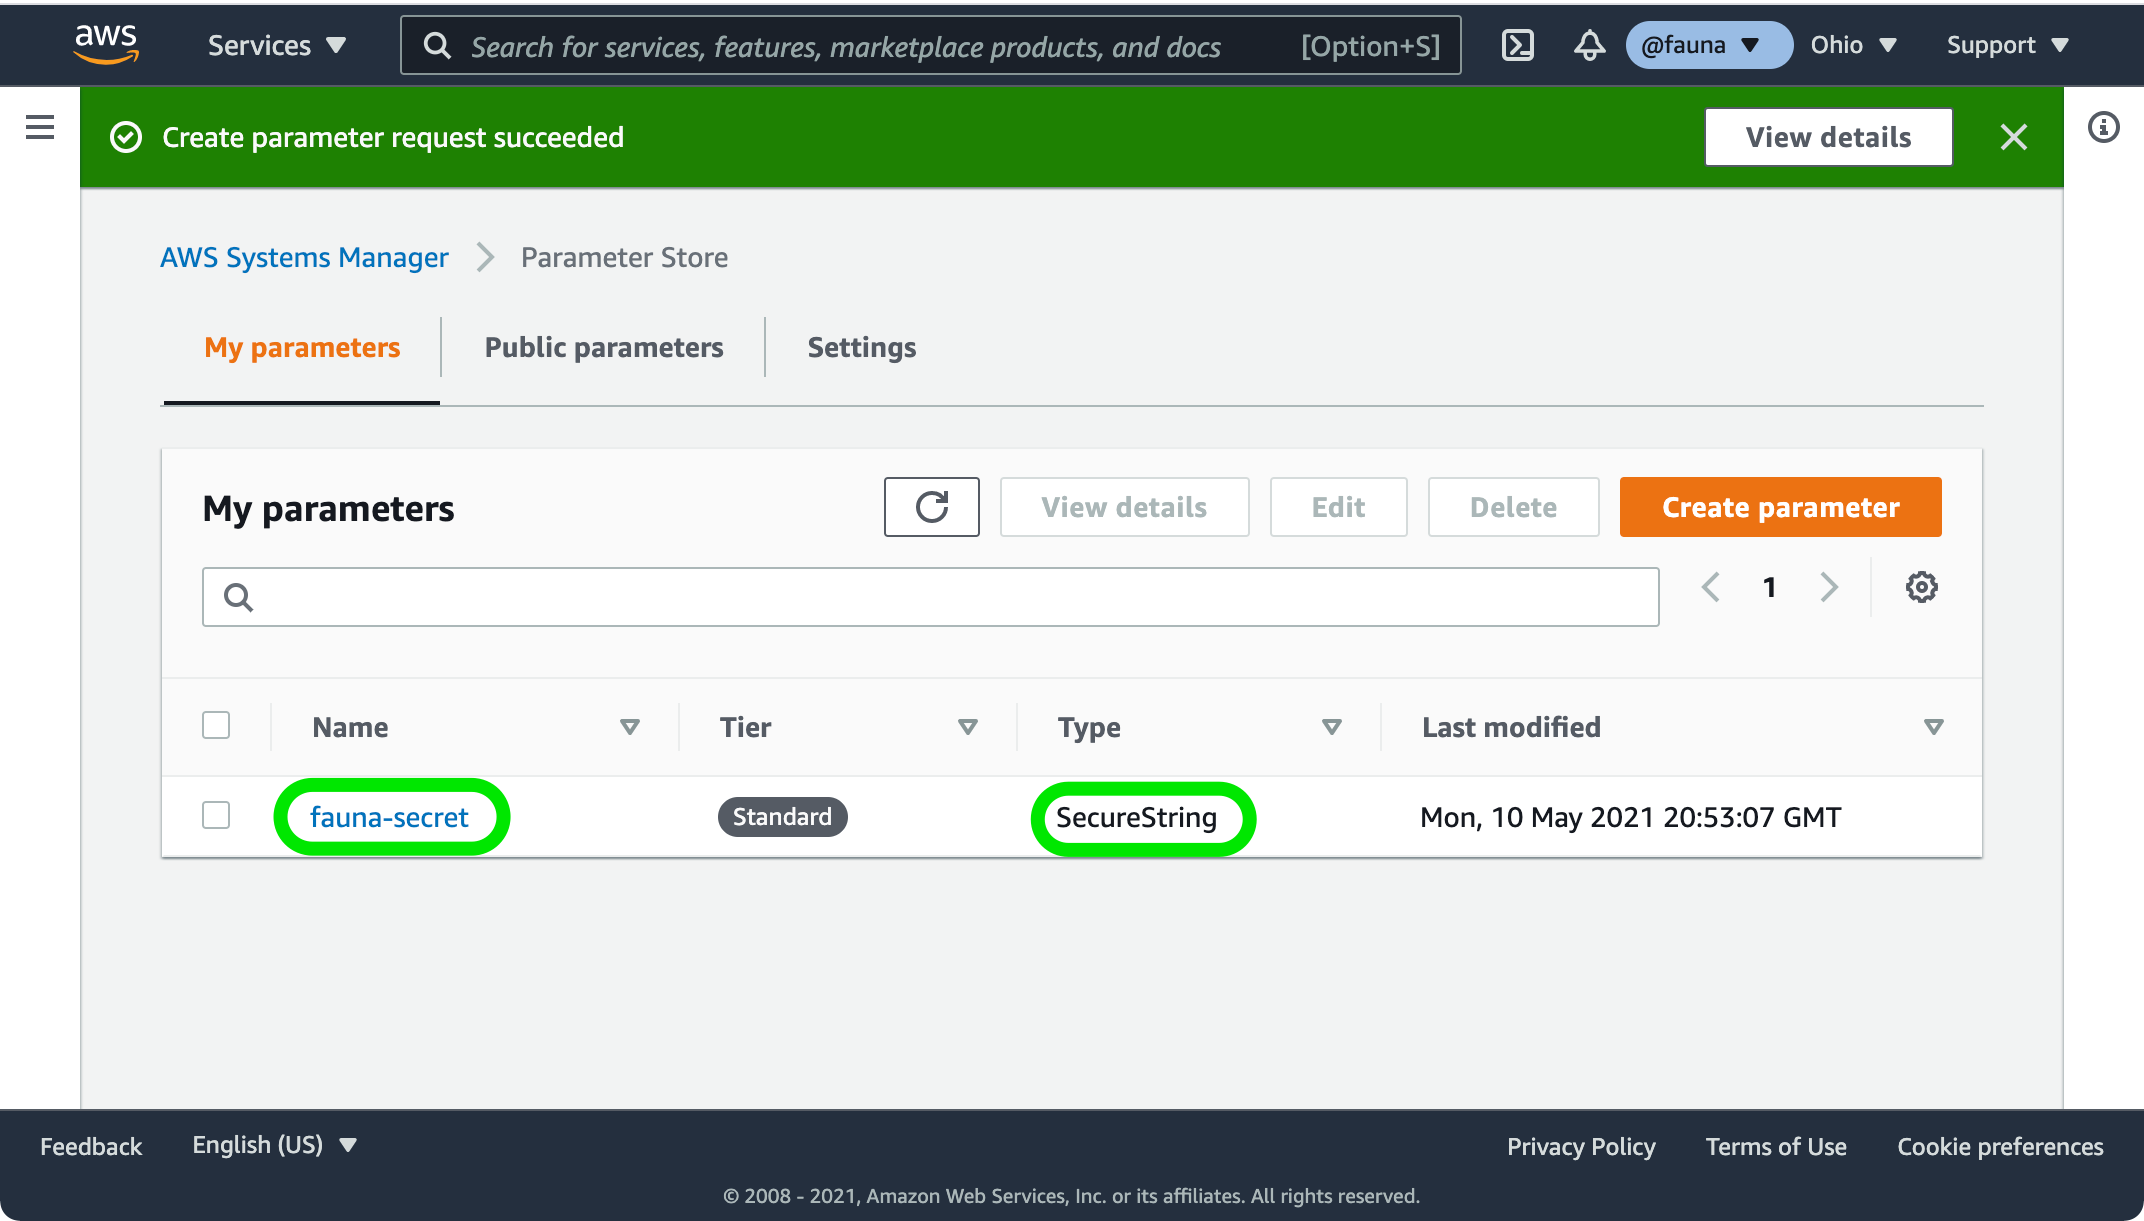The image size is (2144, 1221).
Task: Click Create parameter orange button
Action: coord(1779,505)
